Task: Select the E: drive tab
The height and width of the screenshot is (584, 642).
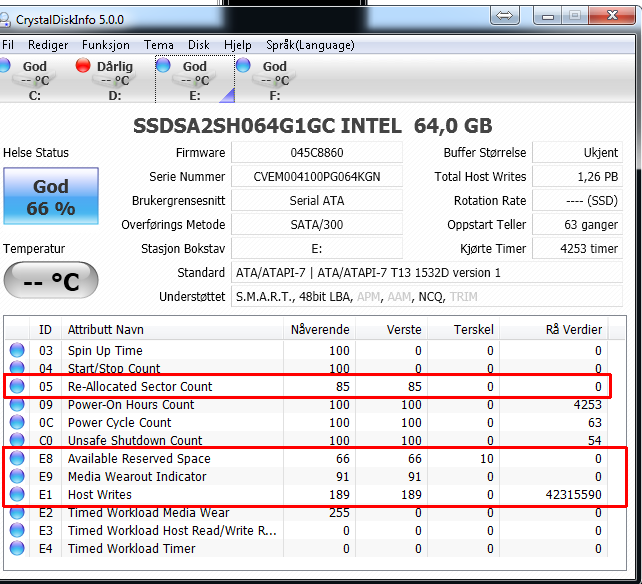Action: point(195,79)
